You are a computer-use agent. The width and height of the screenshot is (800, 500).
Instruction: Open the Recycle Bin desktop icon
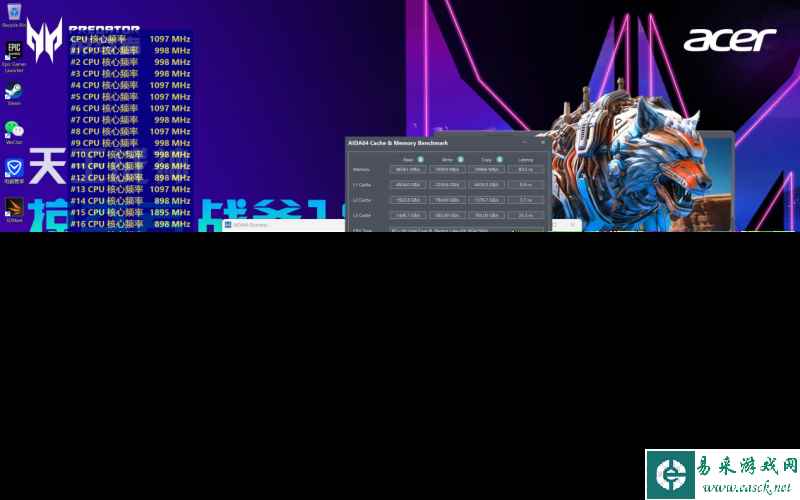(x=14, y=14)
